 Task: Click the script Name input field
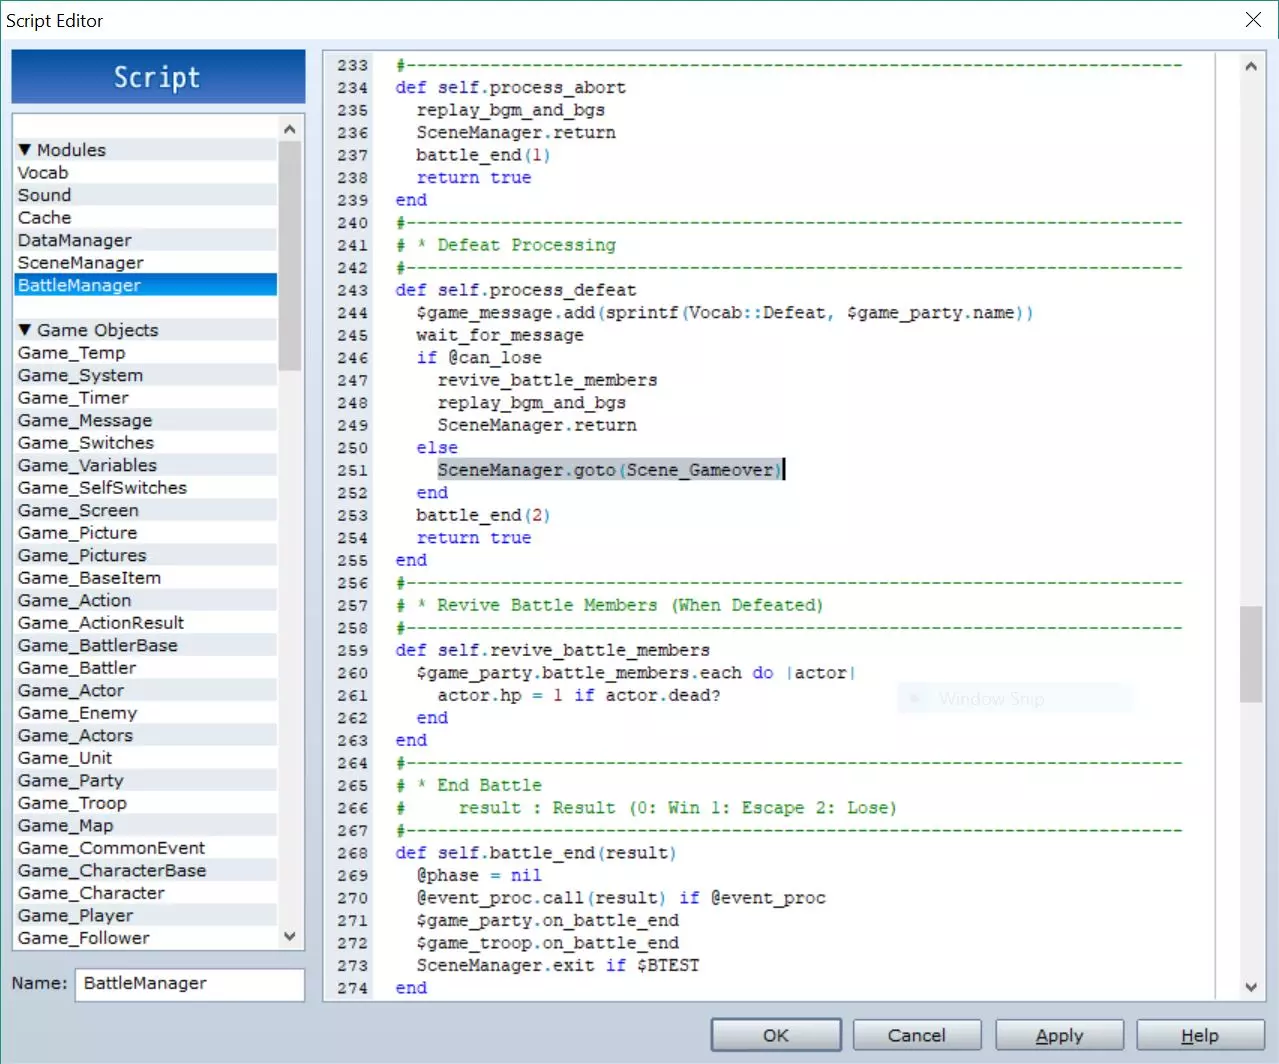[x=190, y=984]
